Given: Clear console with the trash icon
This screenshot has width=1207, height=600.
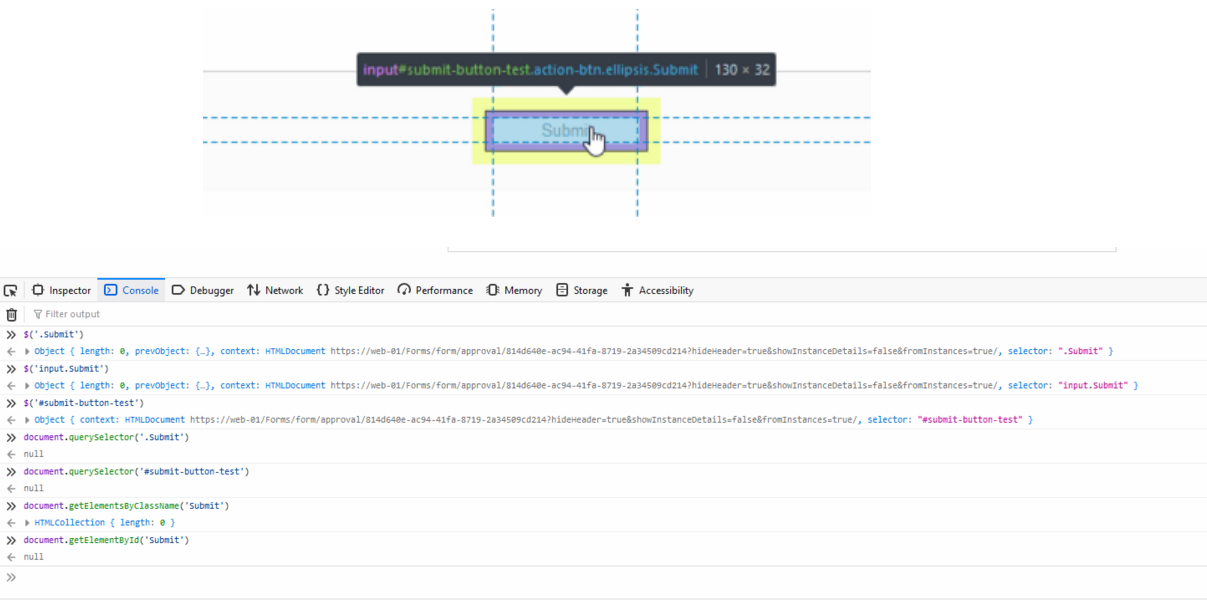Looking at the screenshot, I should (x=12, y=314).
